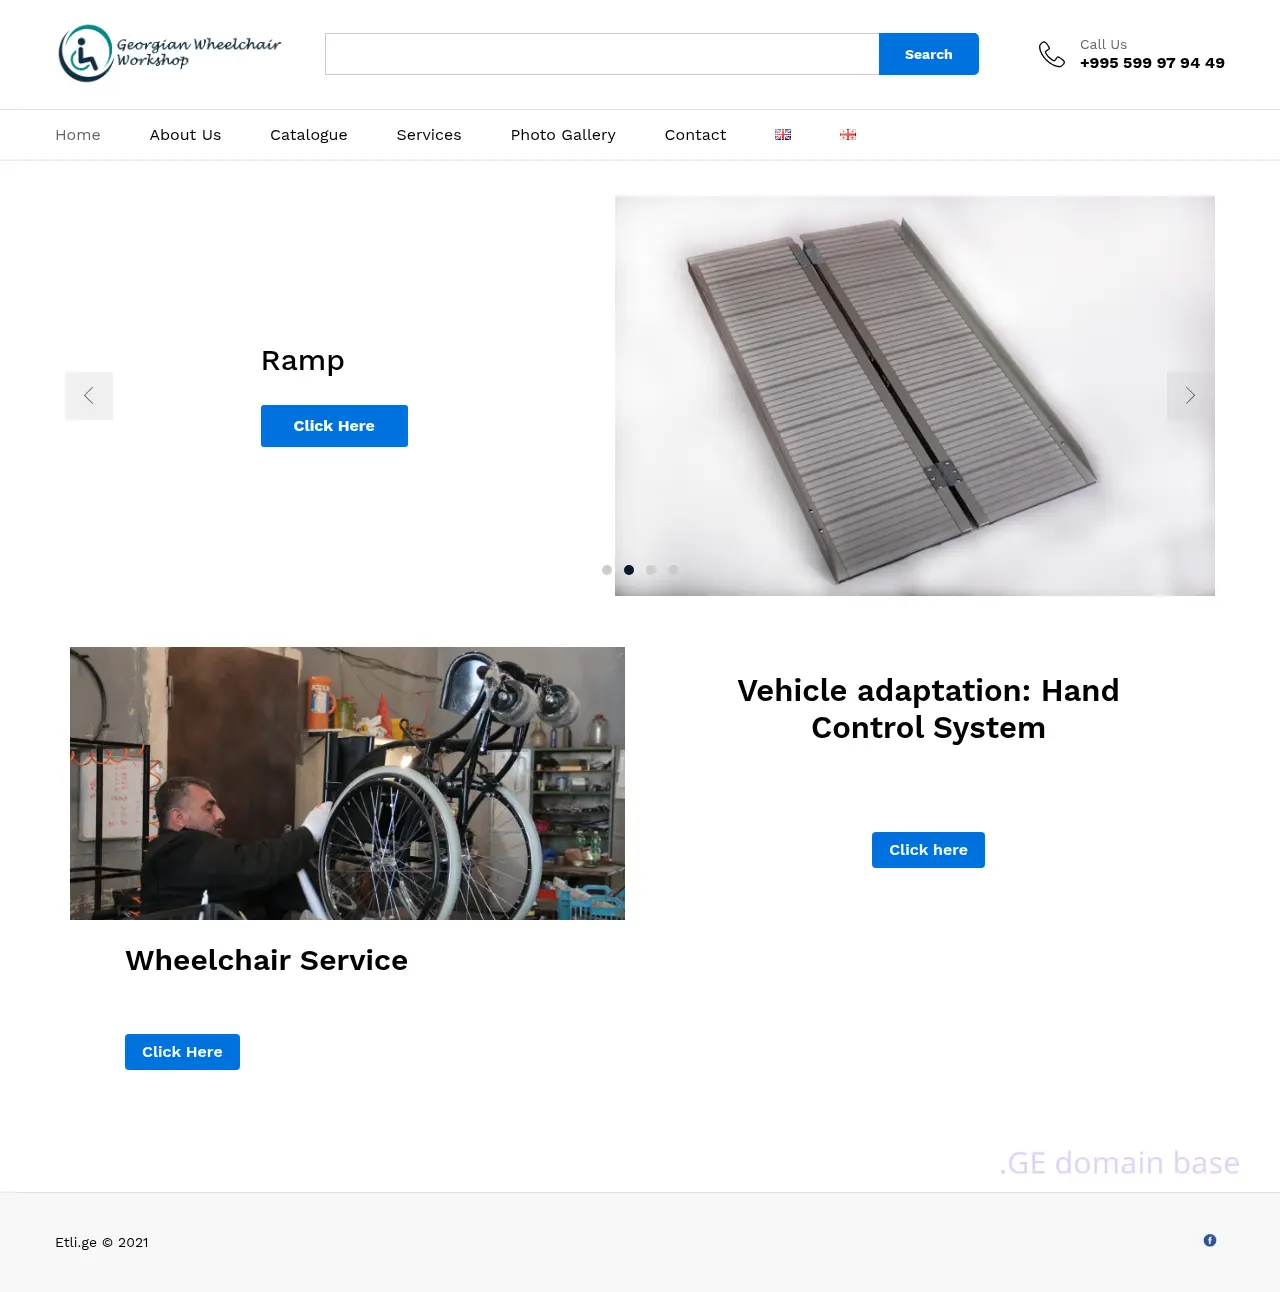Focus the search input field
Image resolution: width=1280 pixels, height=1292 pixels.
tap(602, 54)
